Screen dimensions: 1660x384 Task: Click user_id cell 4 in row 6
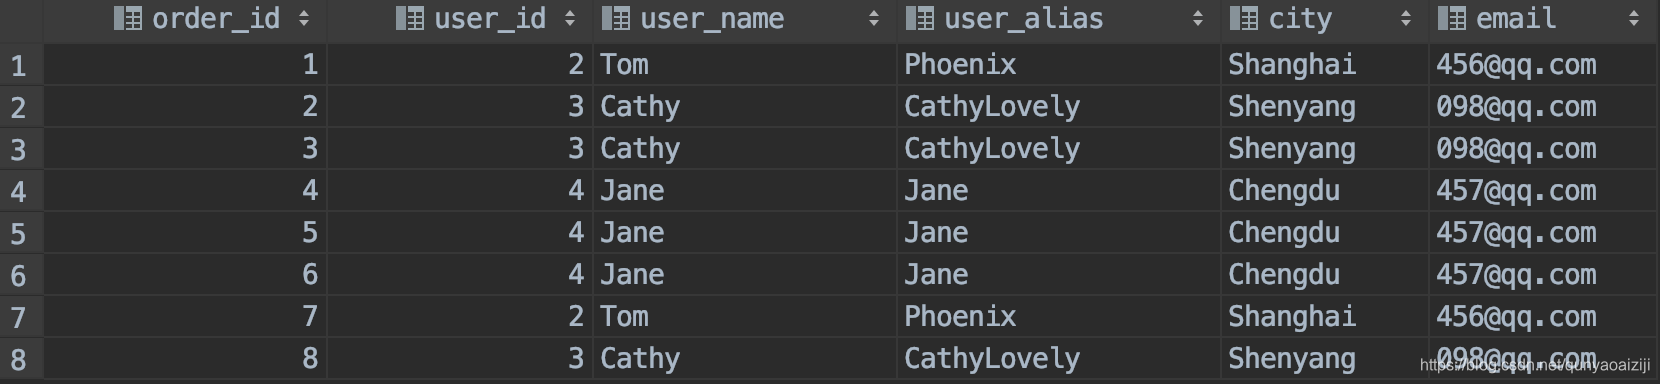point(460,275)
